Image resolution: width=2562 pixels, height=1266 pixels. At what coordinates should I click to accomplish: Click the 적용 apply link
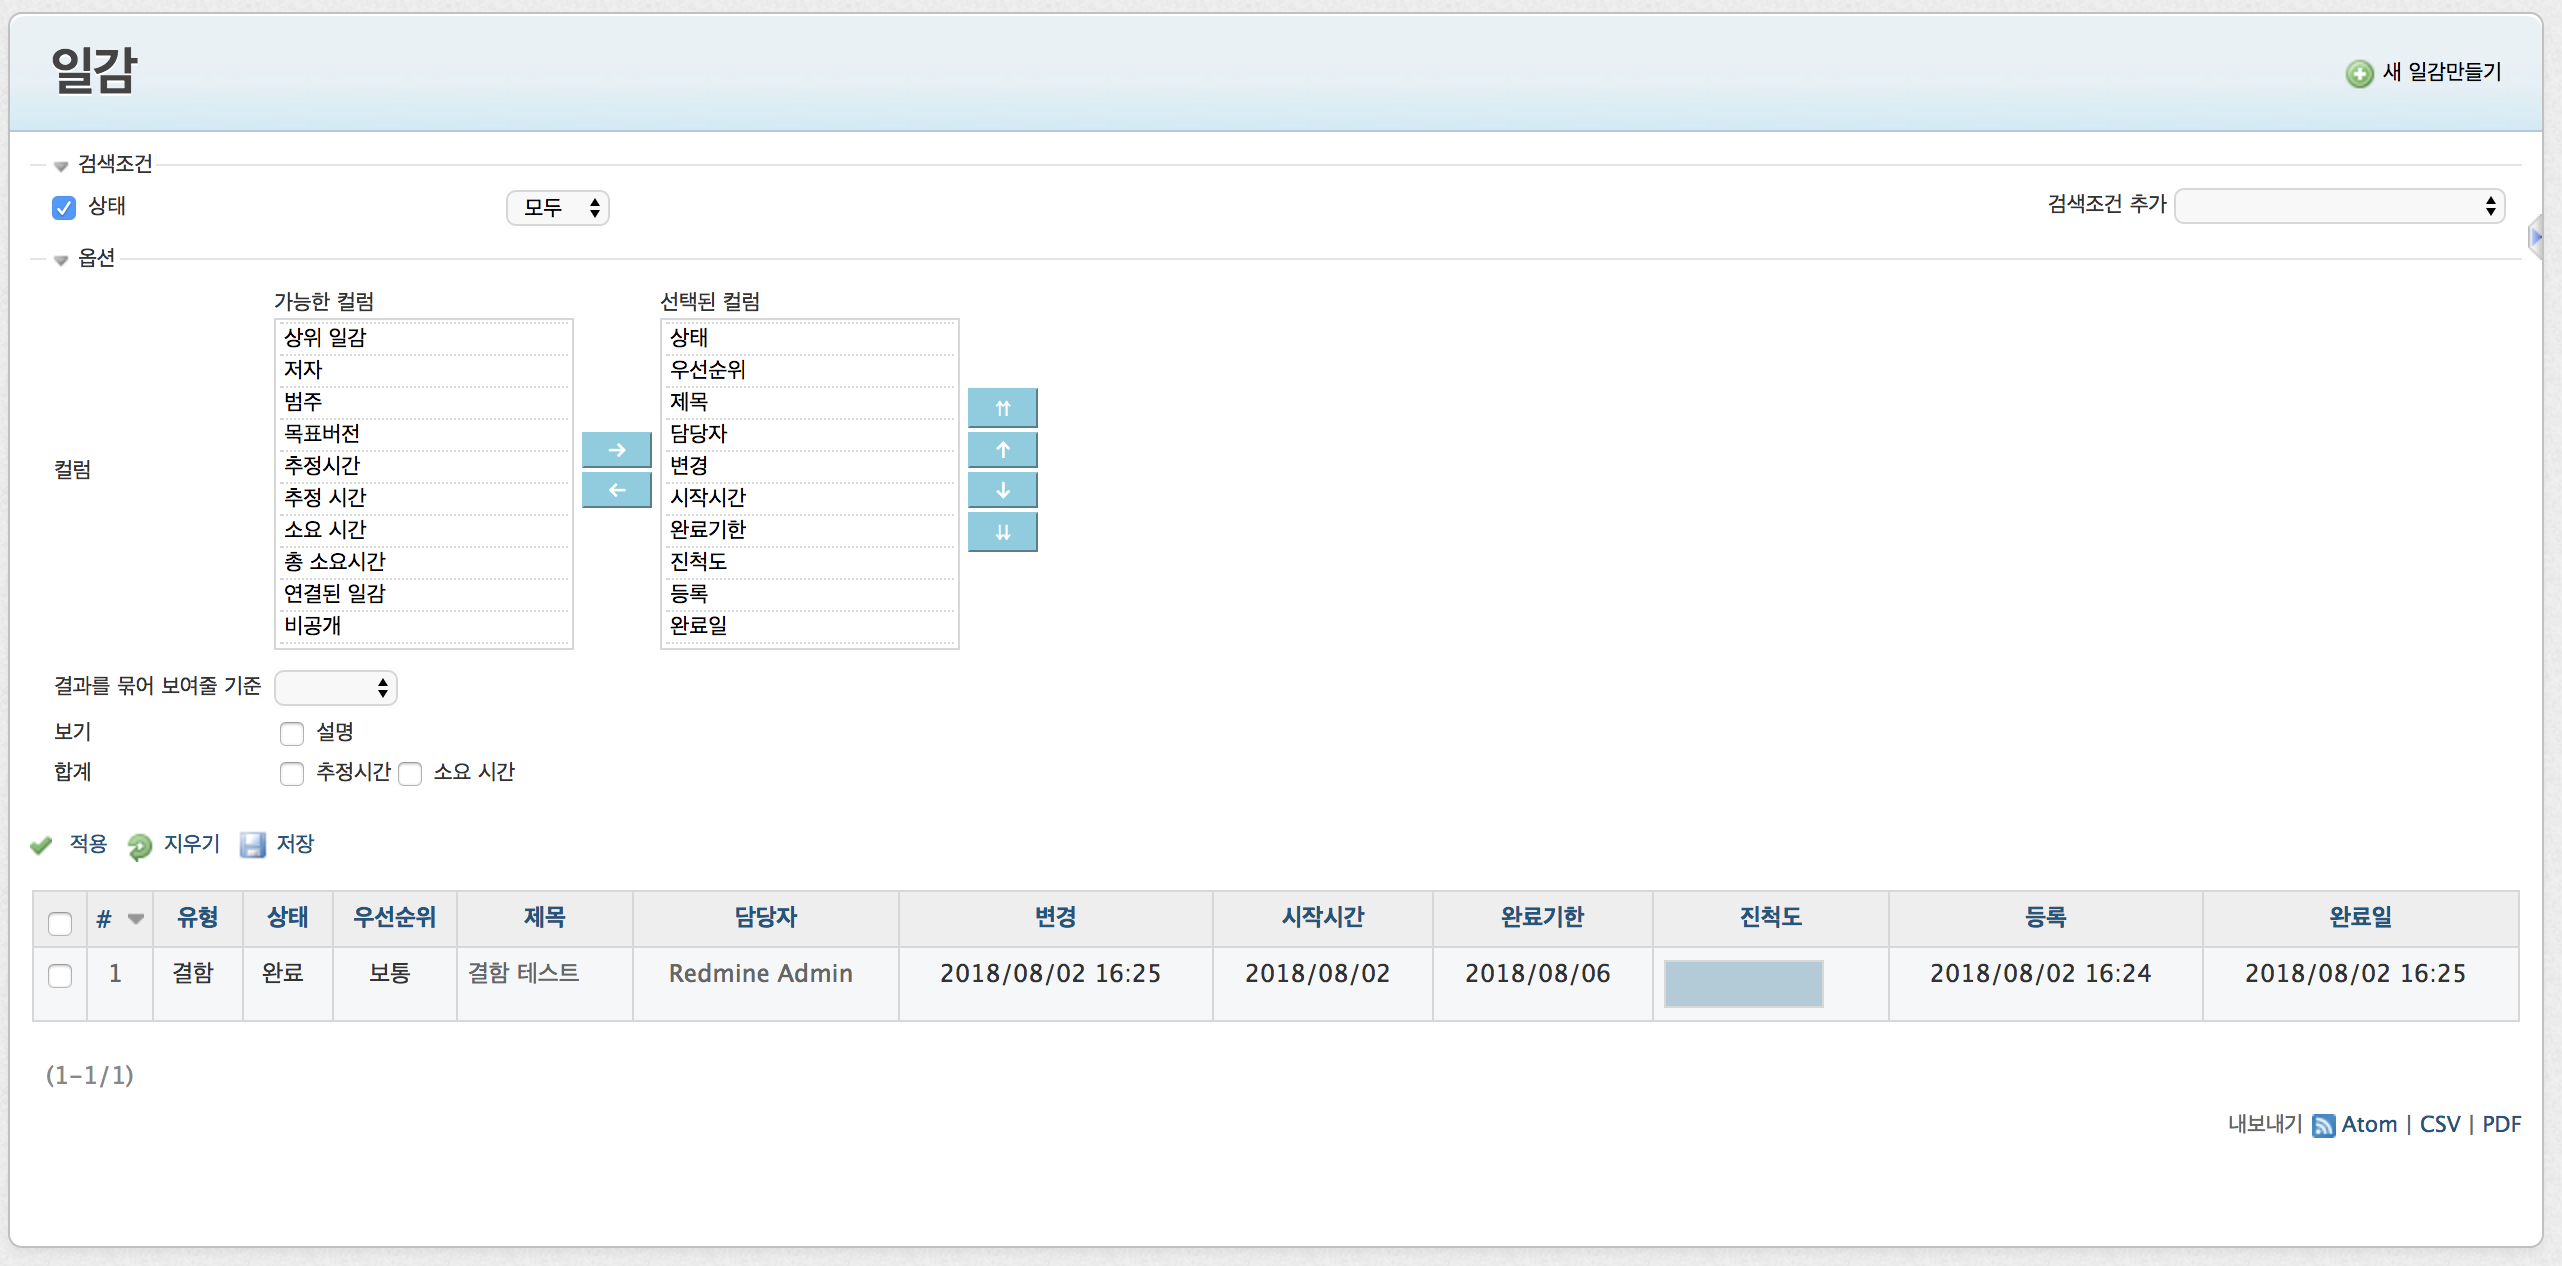pyautogui.click(x=88, y=844)
